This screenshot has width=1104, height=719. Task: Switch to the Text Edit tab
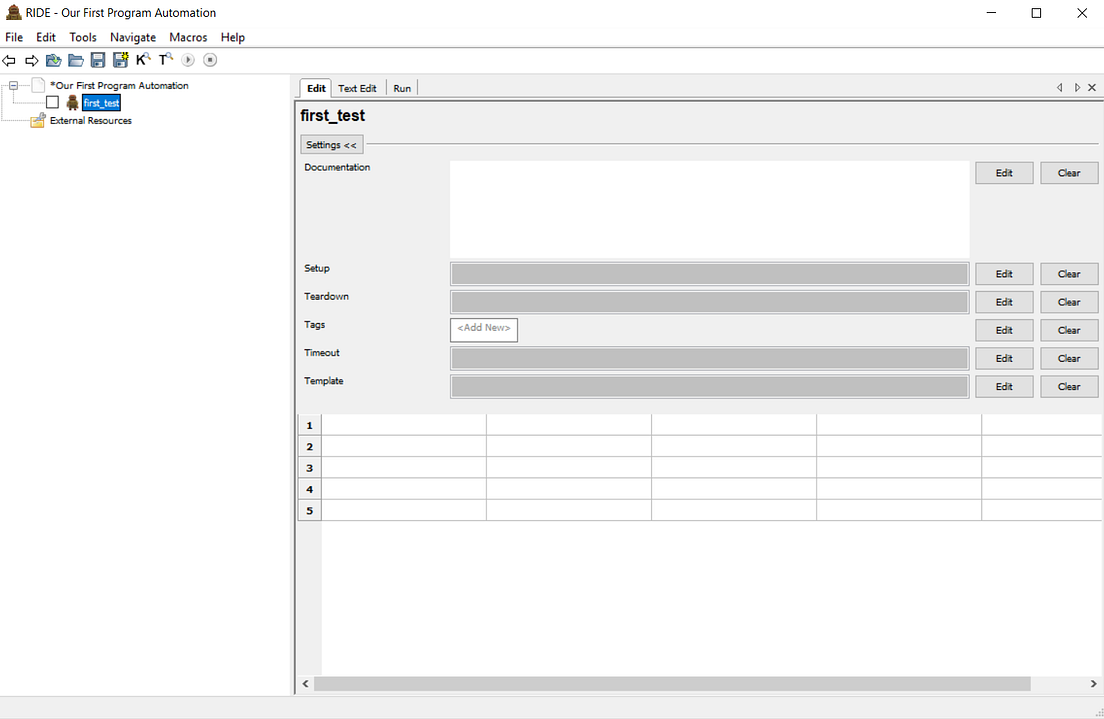tap(357, 88)
